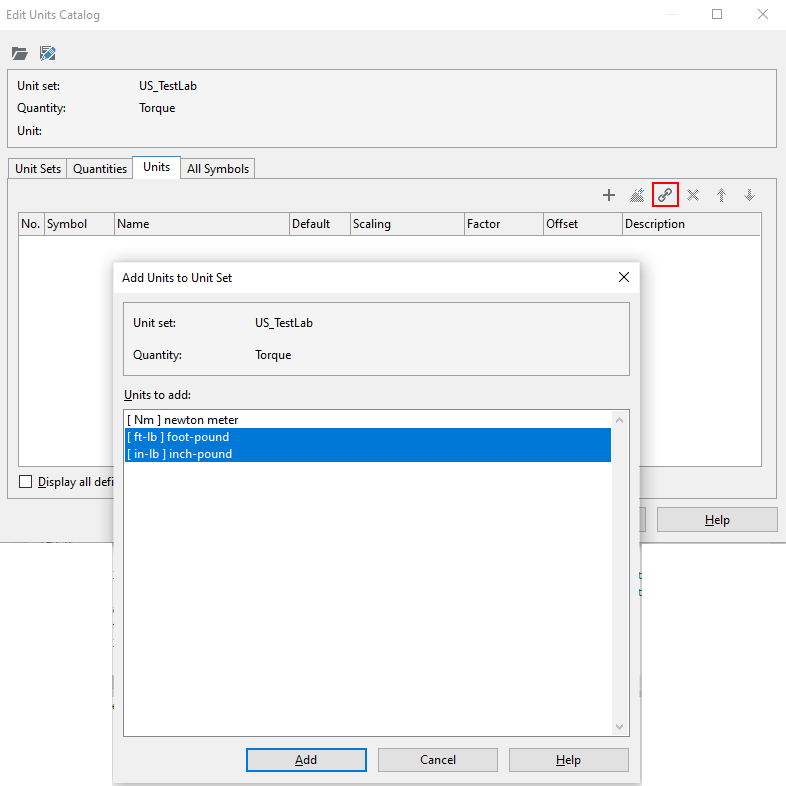Viewport: 786px width, 786px height.
Task: Click the move up arrow icon
Action: point(721,195)
